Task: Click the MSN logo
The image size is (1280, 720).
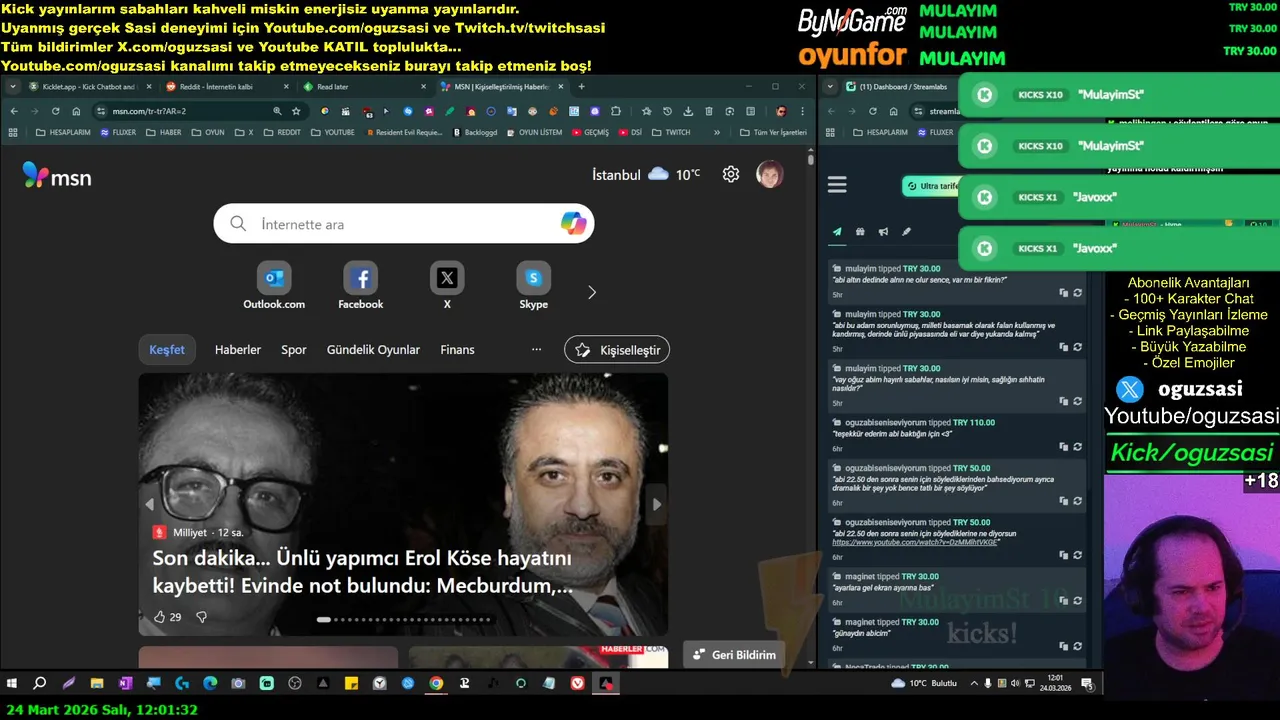Action: click(x=57, y=176)
